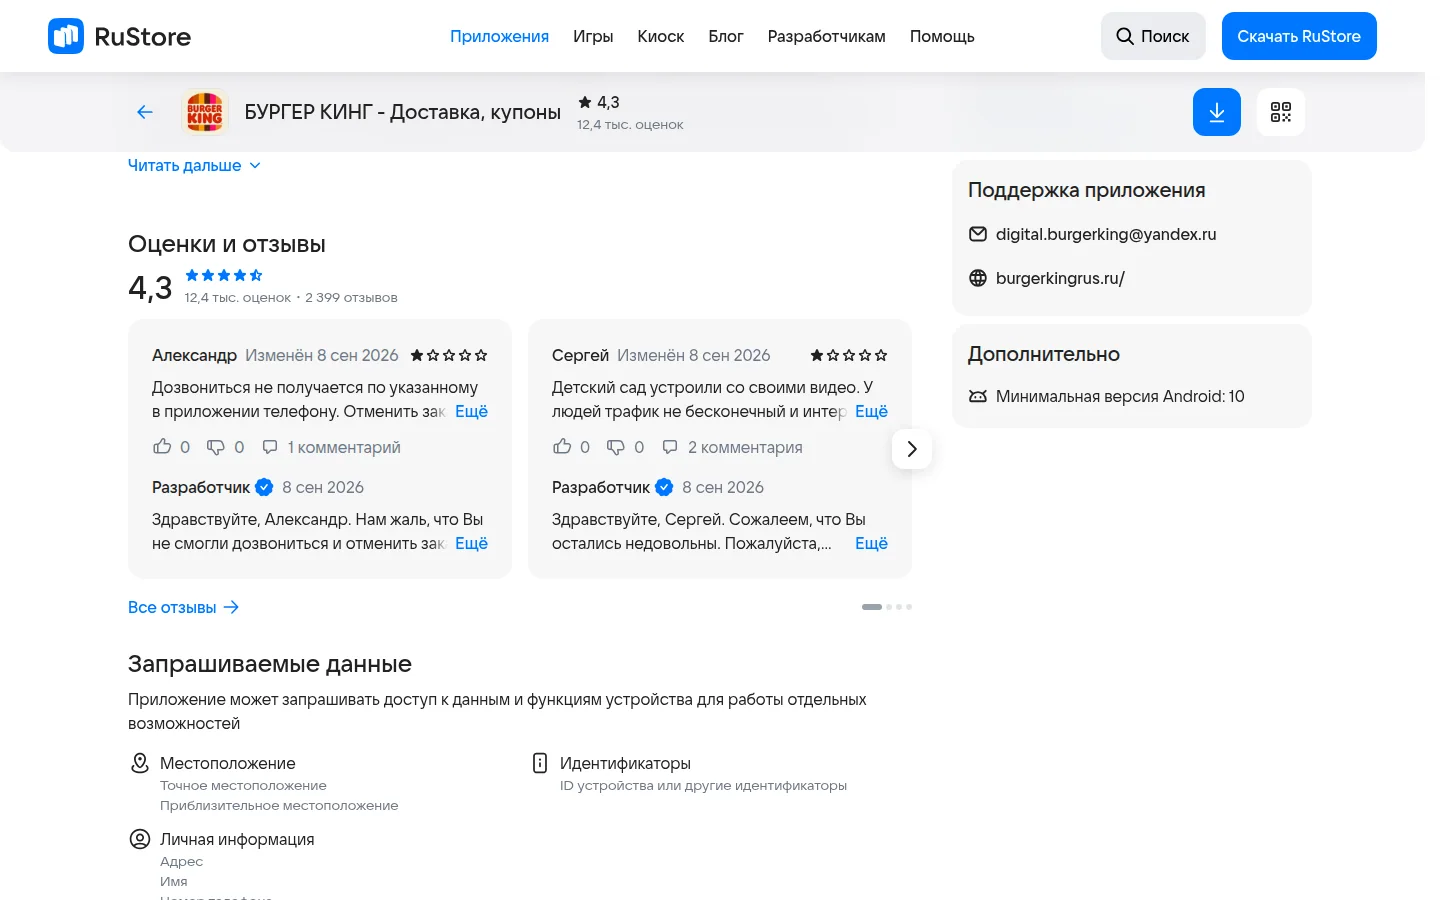Open the Киоск section
1440x900 pixels.
[x=661, y=36]
